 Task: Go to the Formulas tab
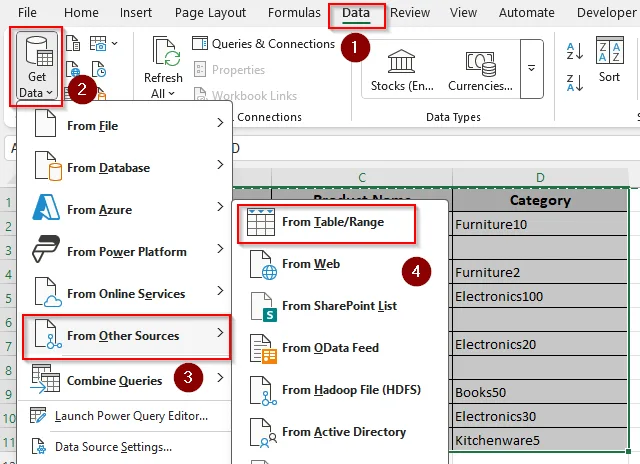click(x=294, y=13)
